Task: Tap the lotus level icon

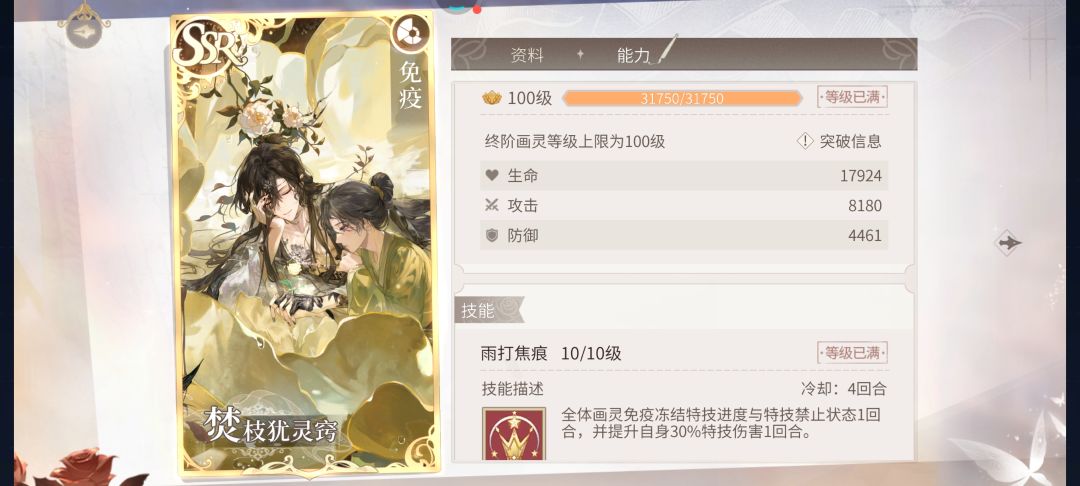Action: click(491, 98)
